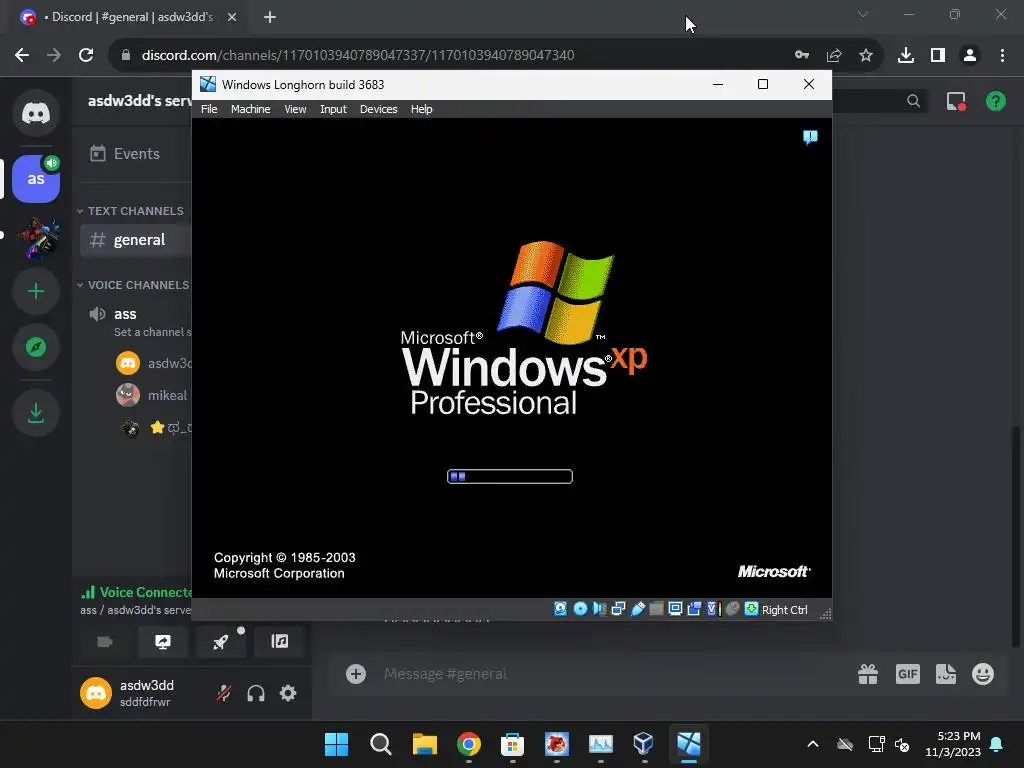
Task: Reload the Discord page in Chrome
Action: [x=86, y=56]
